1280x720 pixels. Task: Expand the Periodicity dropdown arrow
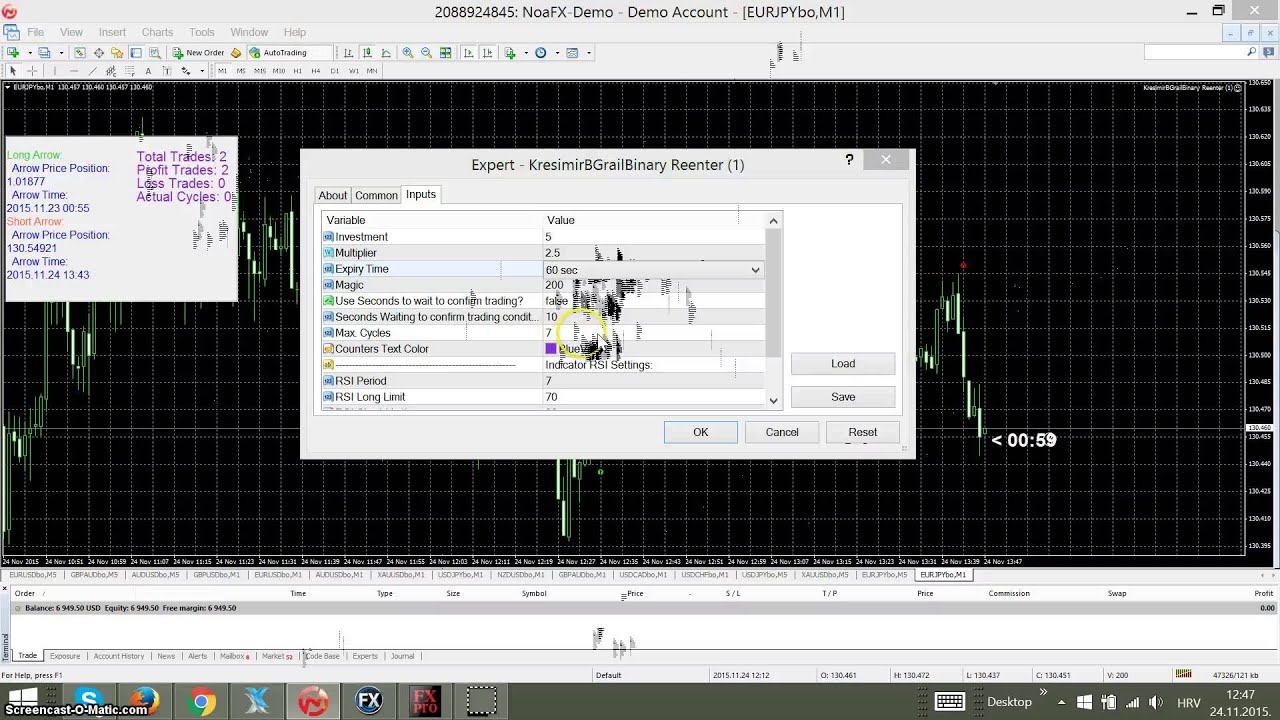pyautogui.click(x=557, y=52)
